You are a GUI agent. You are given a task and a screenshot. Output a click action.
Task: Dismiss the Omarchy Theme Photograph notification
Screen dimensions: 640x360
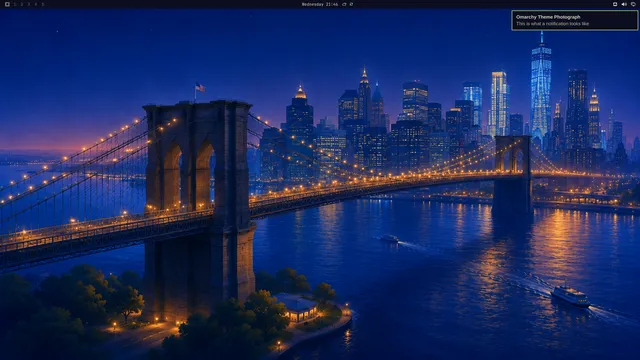pyautogui.click(x=574, y=20)
